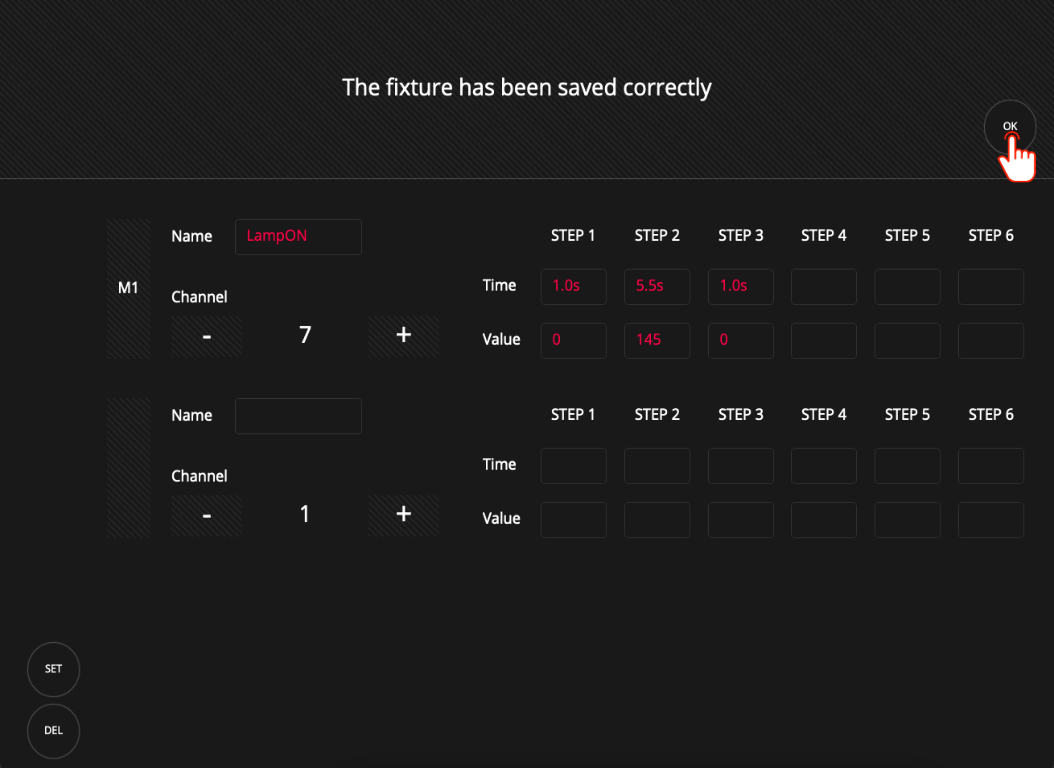Image resolution: width=1054 pixels, height=768 pixels.
Task: Click 'The fixture has been saved correctly' message
Action: [x=526, y=88]
